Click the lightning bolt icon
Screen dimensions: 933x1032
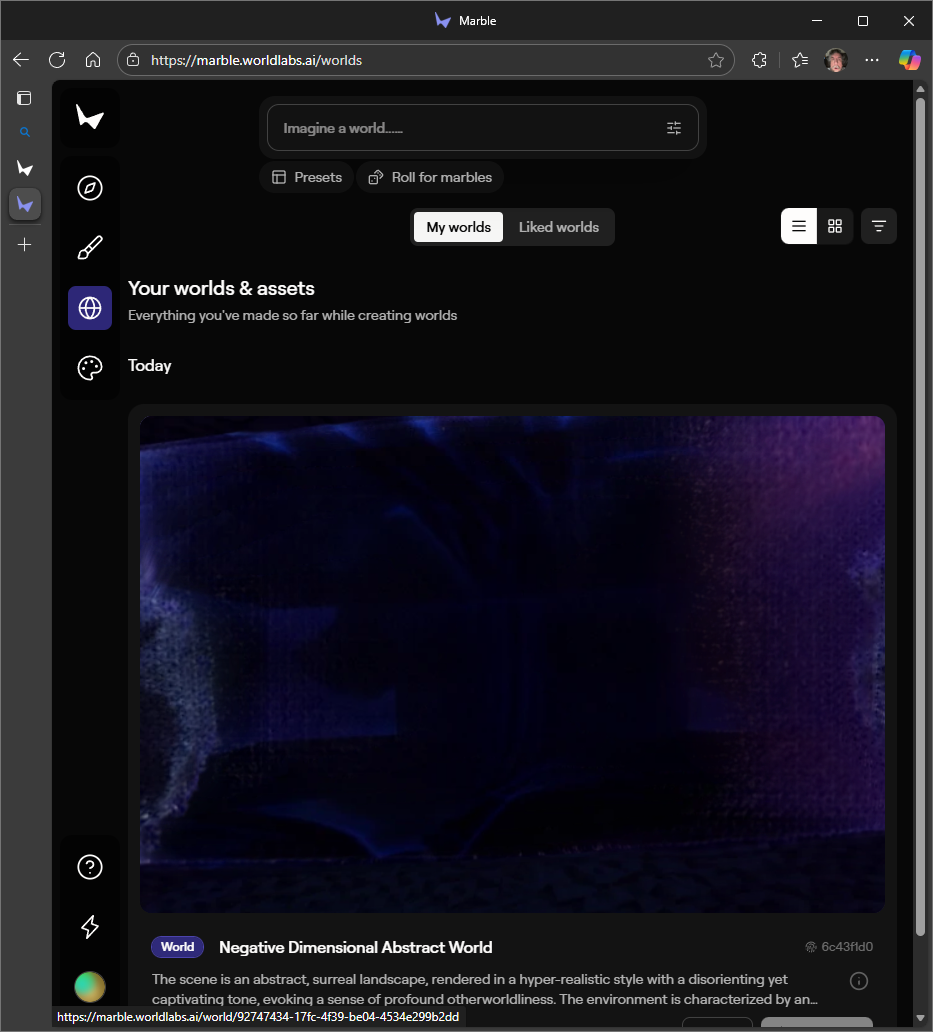(x=90, y=927)
